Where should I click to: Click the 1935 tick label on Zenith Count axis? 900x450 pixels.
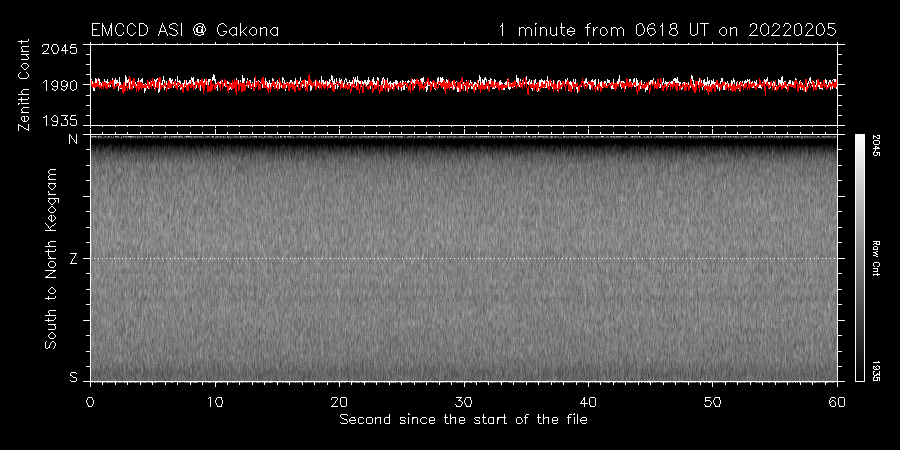coord(60,121)
